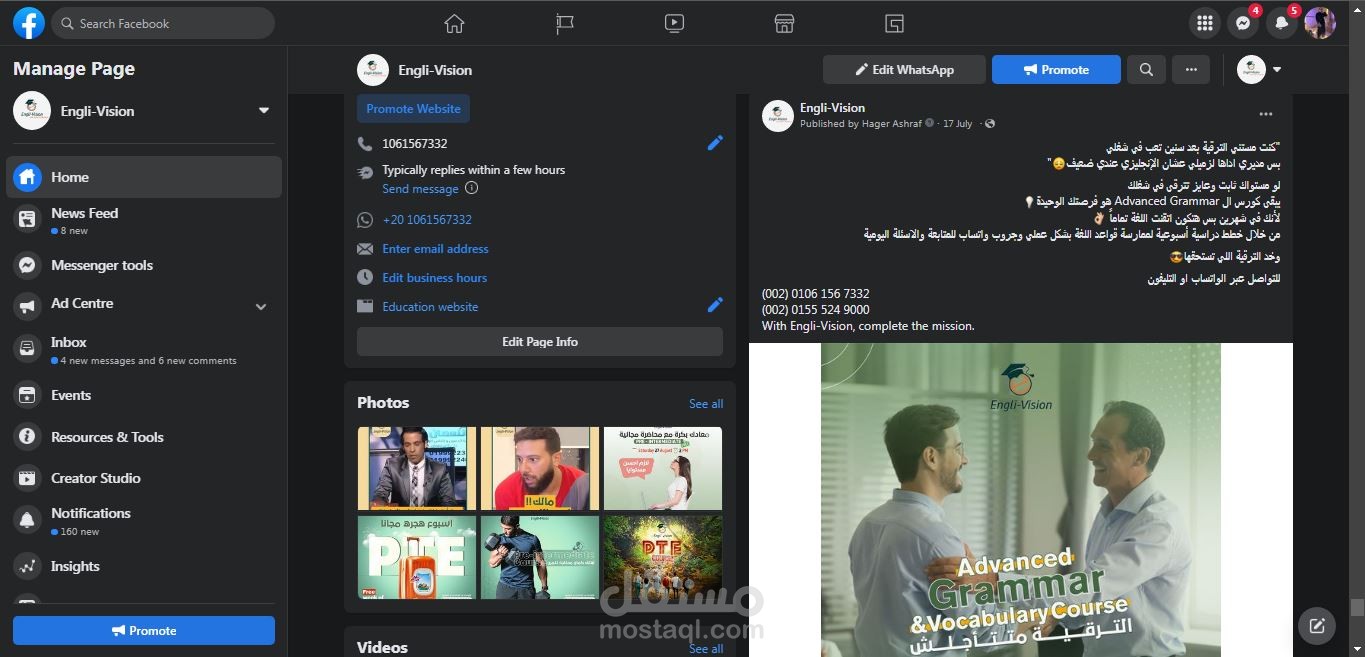Click the post author avatar
This screenshot has height=657, width=1365.
coord(778,116)
